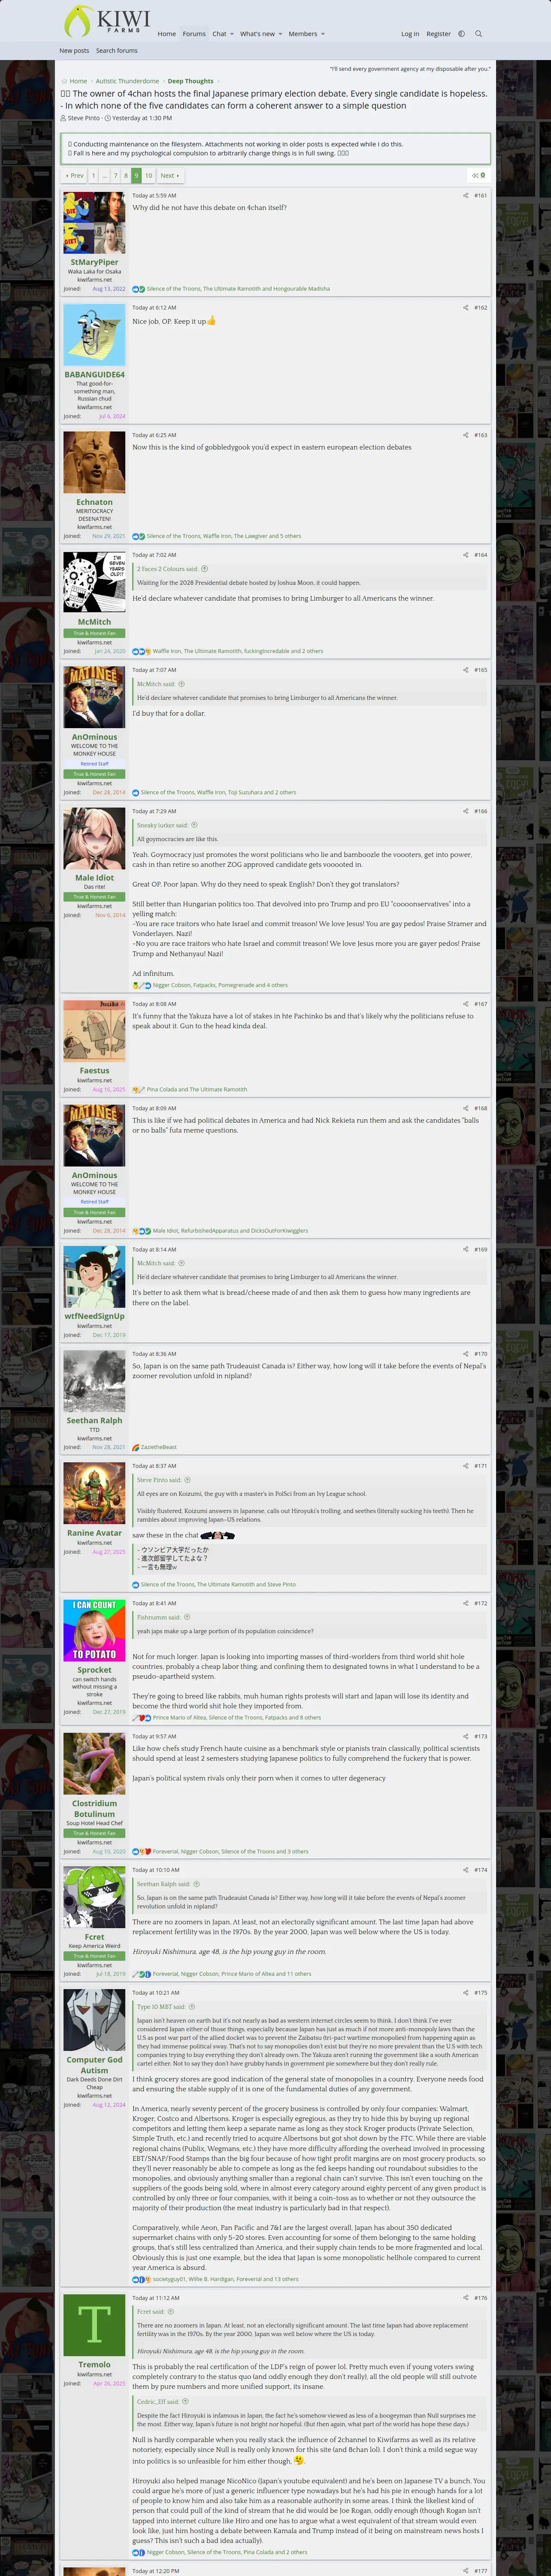Open thread starter Steve Pinto's profile
Image resolution: width=551 pixels, height=2576 pixels.
point(84,118)
